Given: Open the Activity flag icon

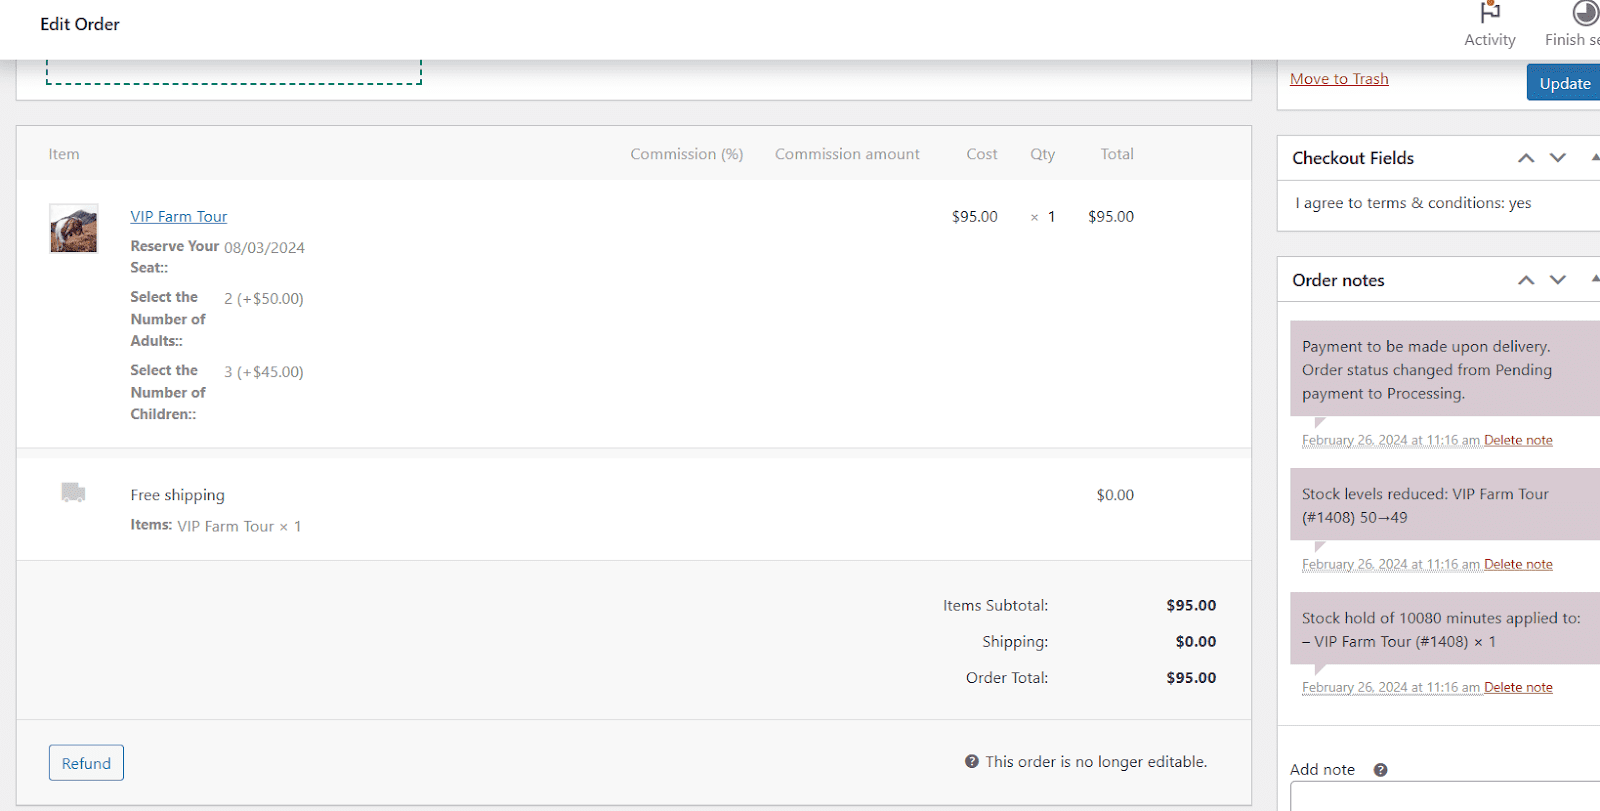Looking at the screenshot, I should click(1490, 13).
